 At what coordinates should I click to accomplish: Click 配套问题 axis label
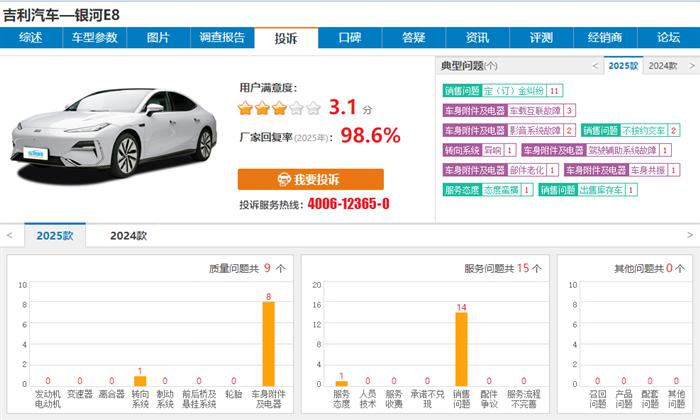(x=650, y=399)
